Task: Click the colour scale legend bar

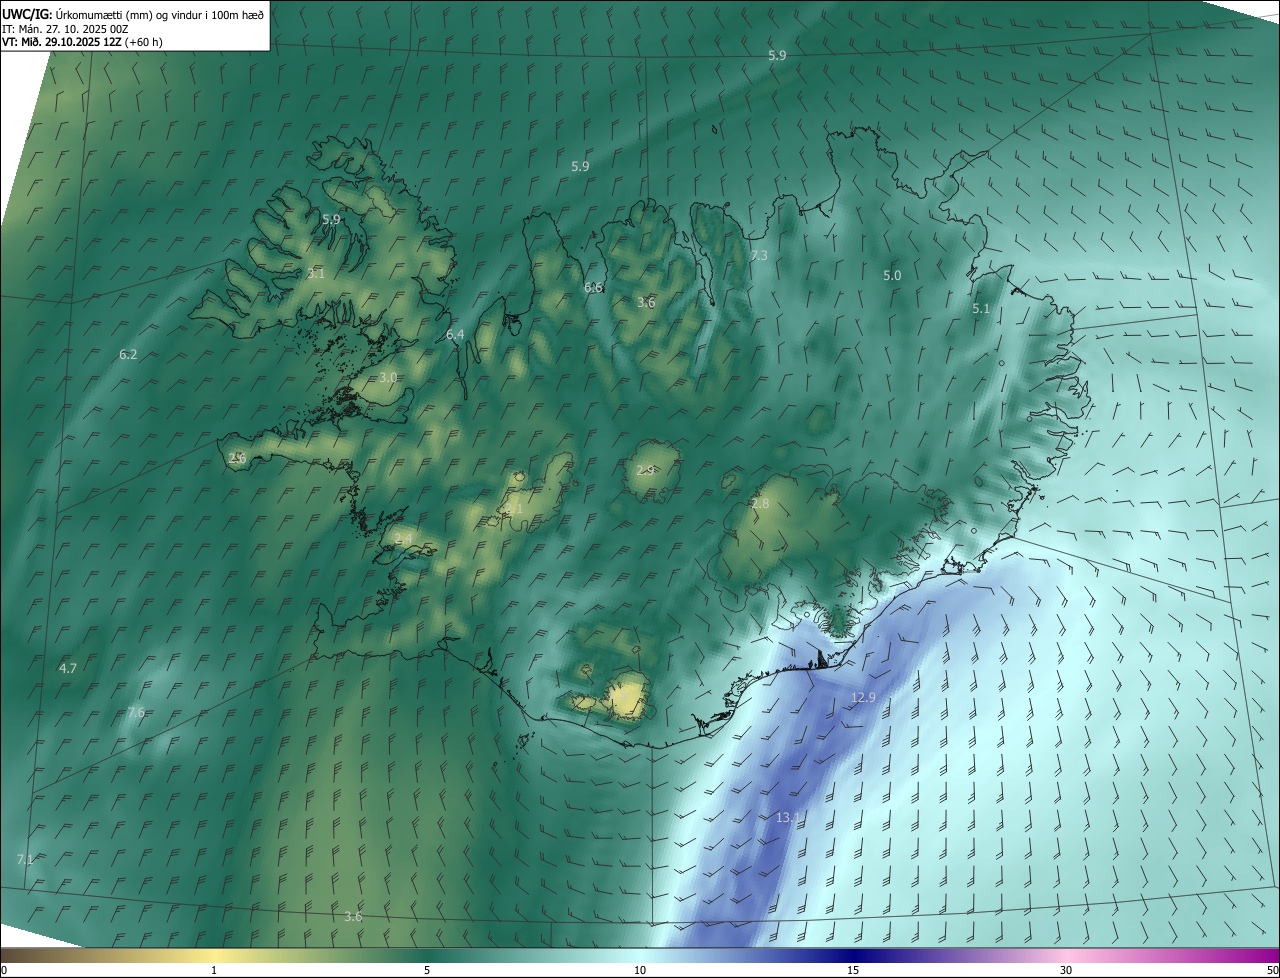Action: coord(640,956)
